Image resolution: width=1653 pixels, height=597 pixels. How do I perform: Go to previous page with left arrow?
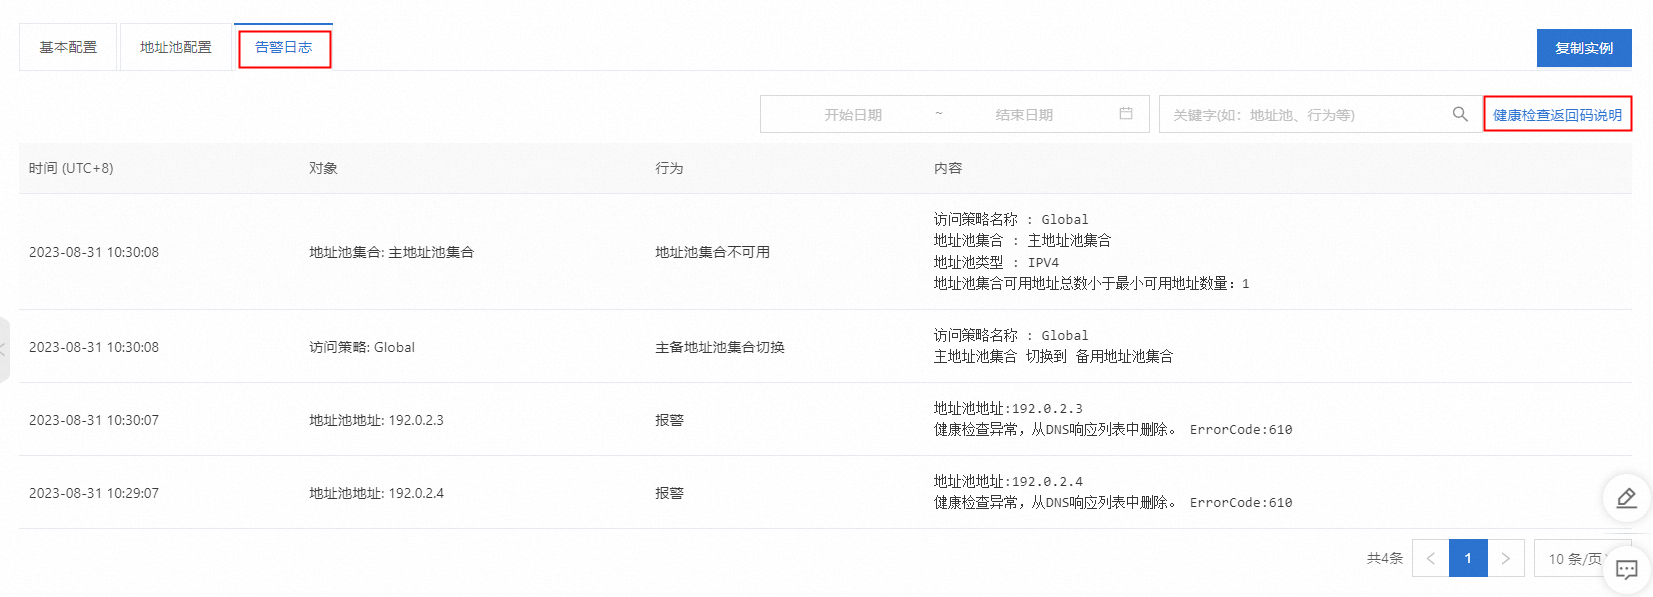pyautogui.click(x=1430, y=558)
